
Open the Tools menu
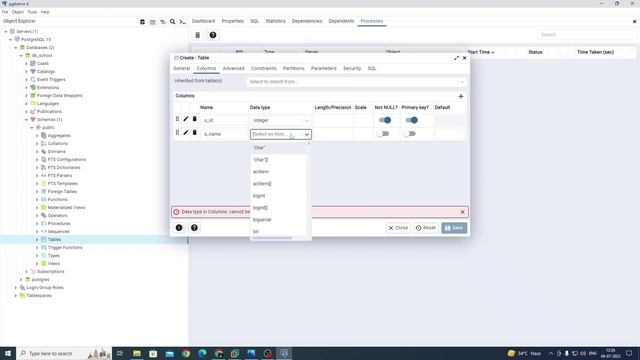pyautogui.click(x=32, y=12)
